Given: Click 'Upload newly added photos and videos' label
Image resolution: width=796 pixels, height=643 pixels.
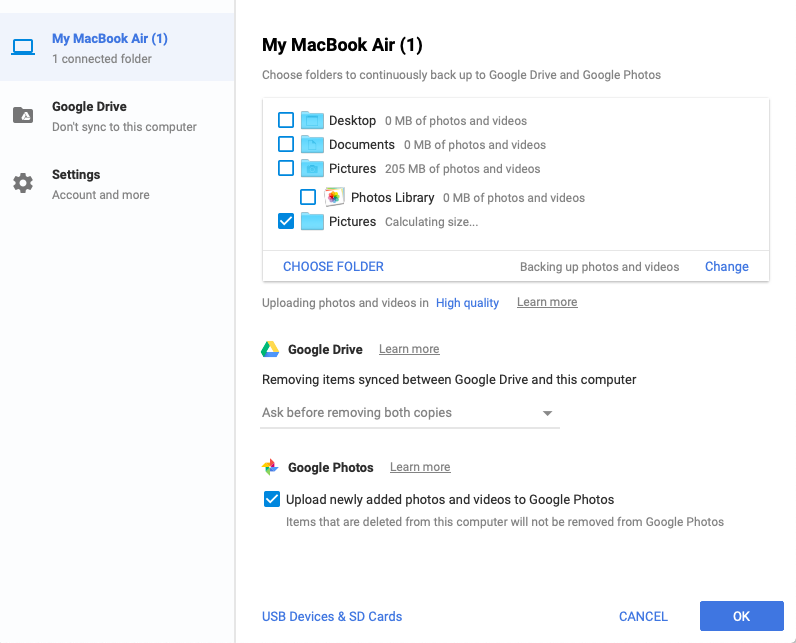Looking at the screenshot, I should 450,499.
